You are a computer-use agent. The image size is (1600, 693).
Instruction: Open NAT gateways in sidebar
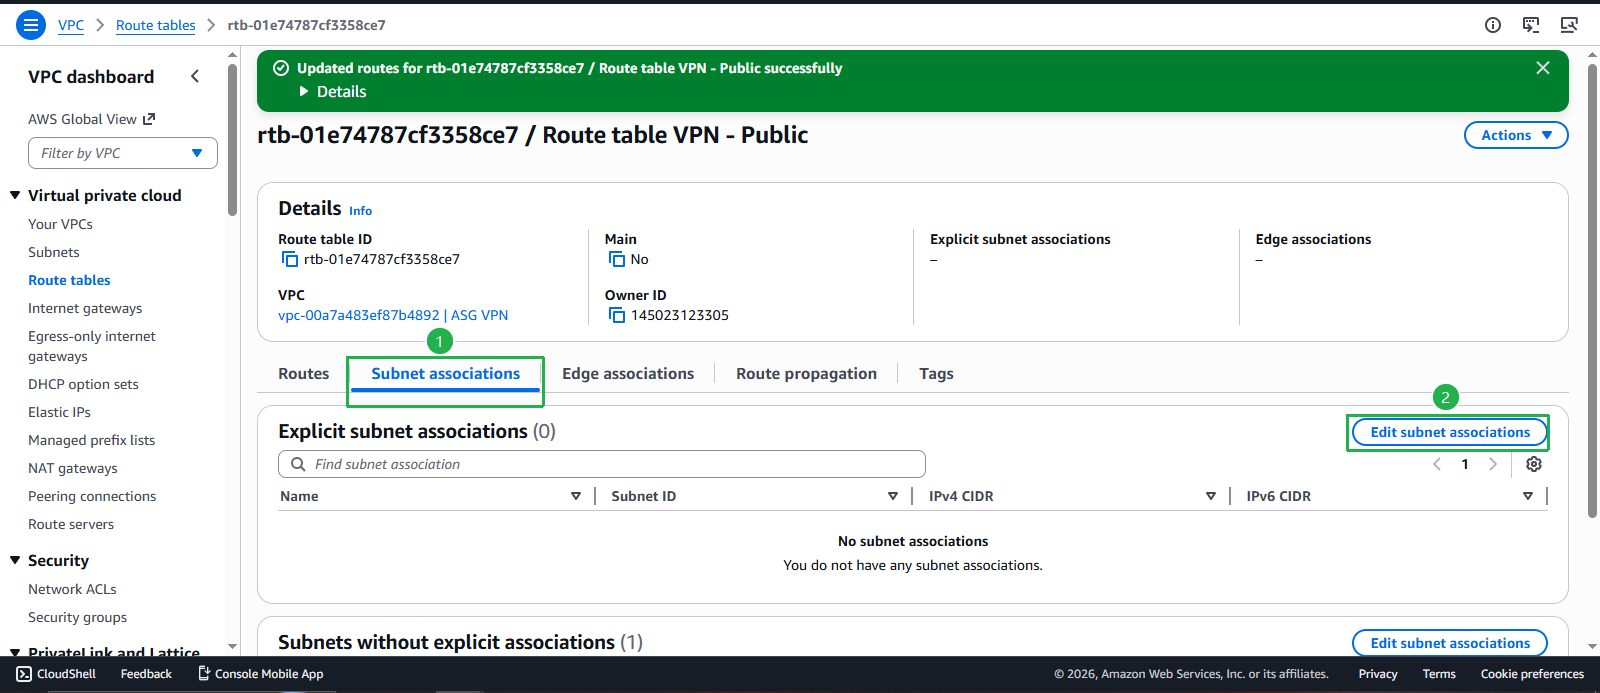73,468
